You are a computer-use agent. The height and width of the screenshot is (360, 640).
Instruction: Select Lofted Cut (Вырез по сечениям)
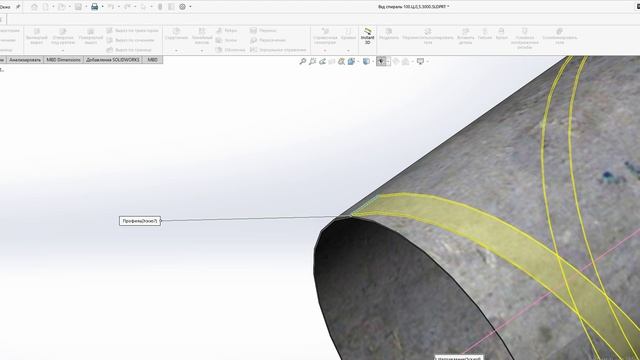pos(130,40)
